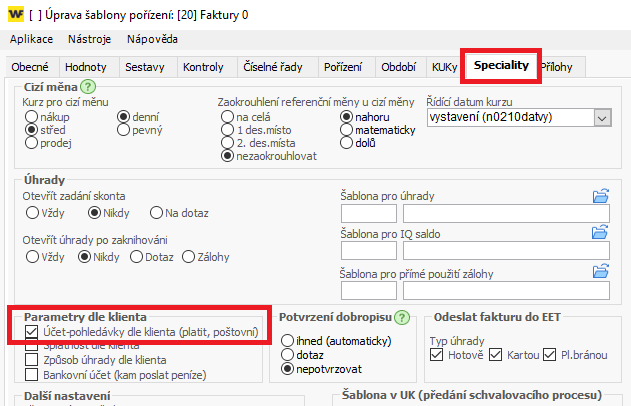Switch to the Kontroly tab

coord(204,67)
